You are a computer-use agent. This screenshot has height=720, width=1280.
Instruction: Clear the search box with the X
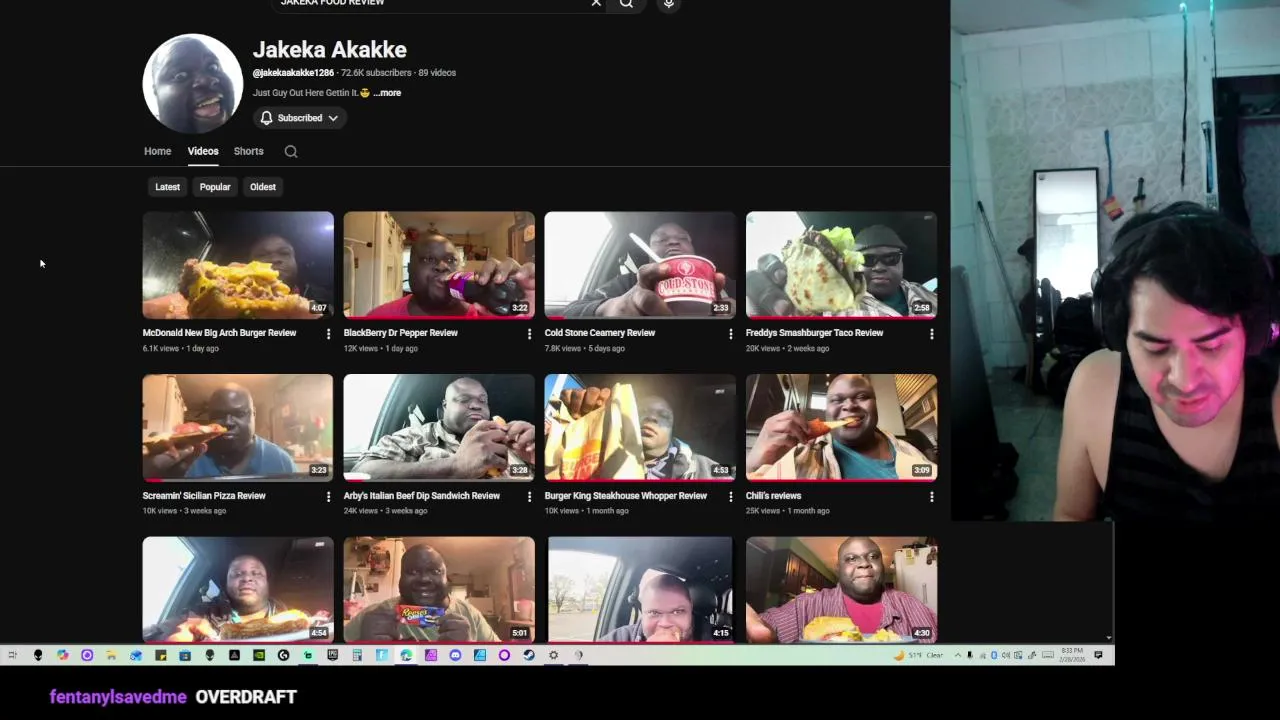596,3
